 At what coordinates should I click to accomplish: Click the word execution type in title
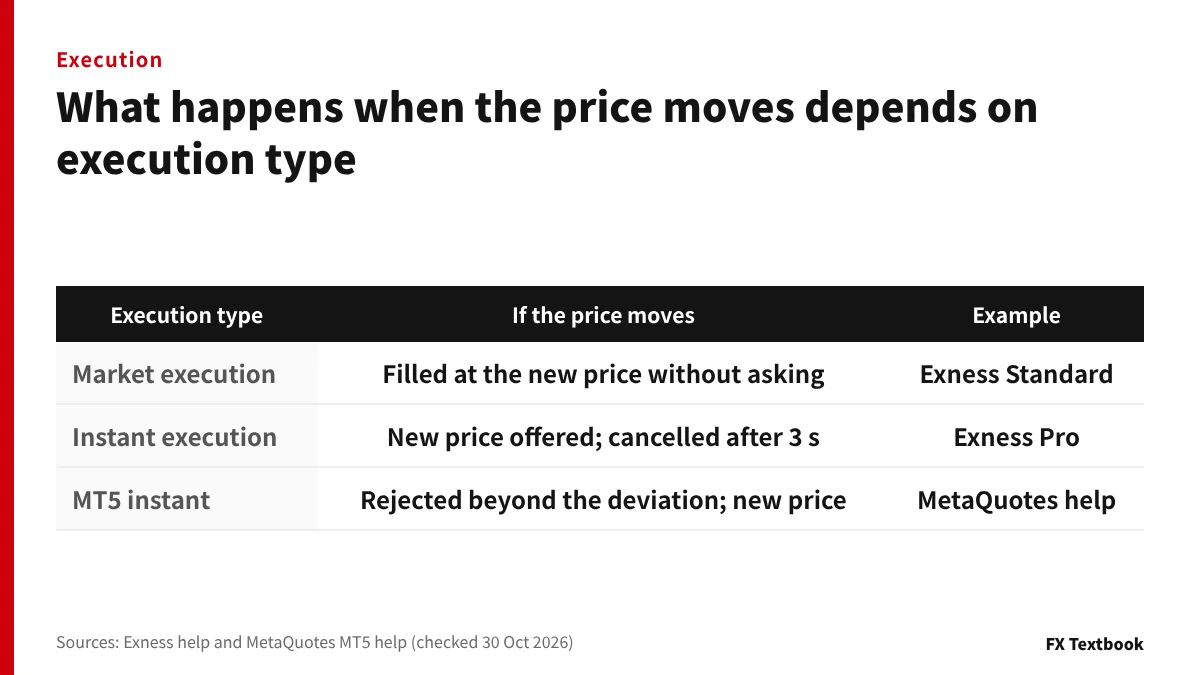pyautogui.click(x=206, y=160)
